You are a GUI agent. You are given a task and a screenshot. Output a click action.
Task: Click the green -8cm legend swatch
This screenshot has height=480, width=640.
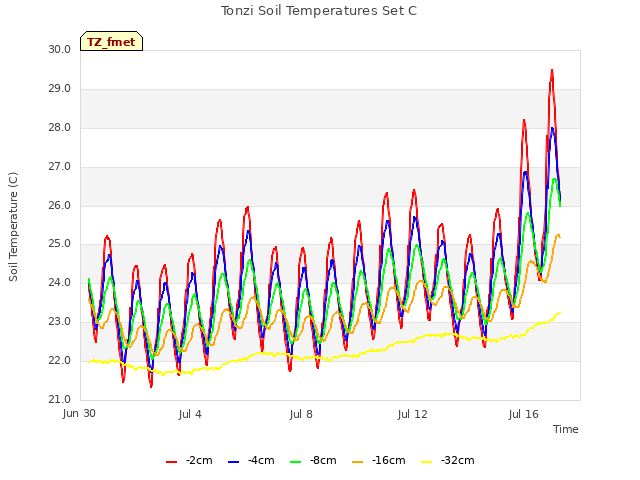tap(295, 462)
